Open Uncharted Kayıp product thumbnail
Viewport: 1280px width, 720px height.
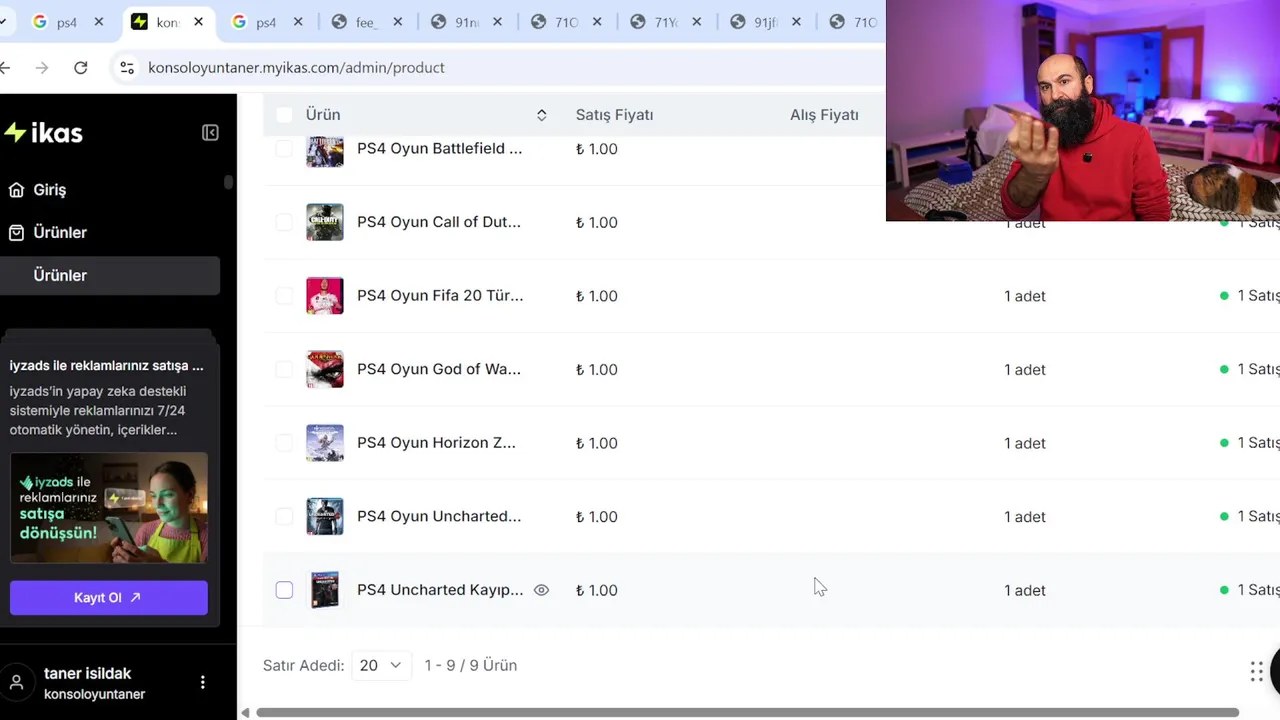(325, 590)
